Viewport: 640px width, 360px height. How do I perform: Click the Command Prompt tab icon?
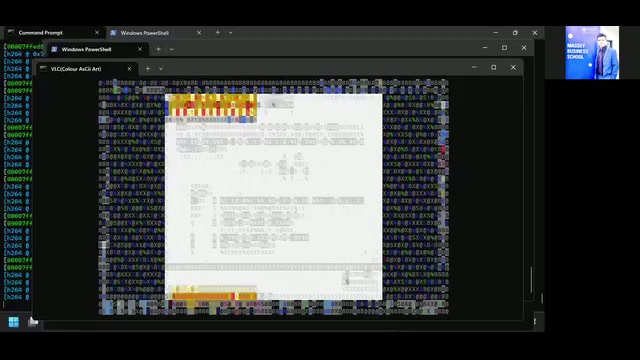pyautogui.click(x=11, y=32)
